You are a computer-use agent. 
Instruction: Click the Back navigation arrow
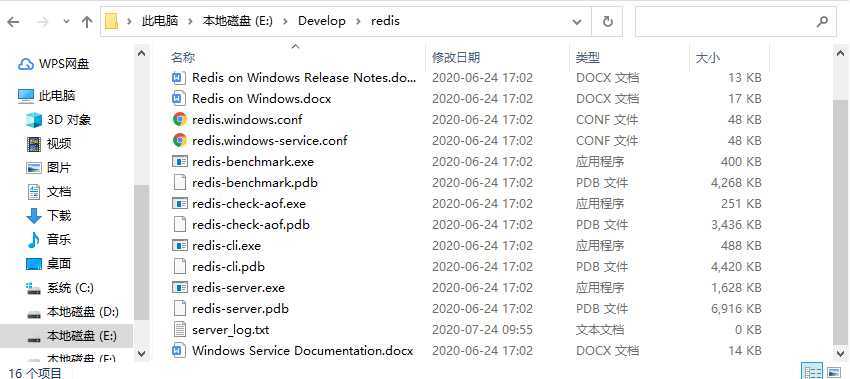(x=13, y=22)
